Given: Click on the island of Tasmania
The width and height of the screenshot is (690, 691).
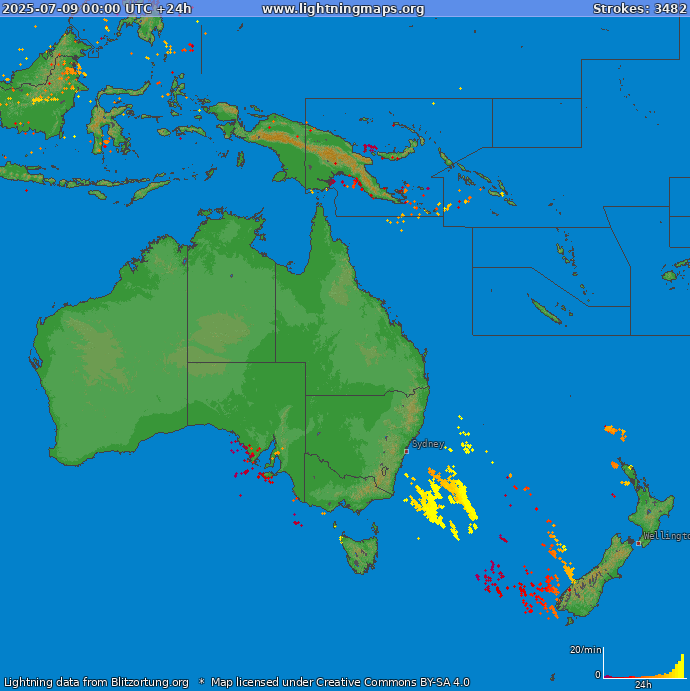Looking at the screenshot, I should pos(362,552).
